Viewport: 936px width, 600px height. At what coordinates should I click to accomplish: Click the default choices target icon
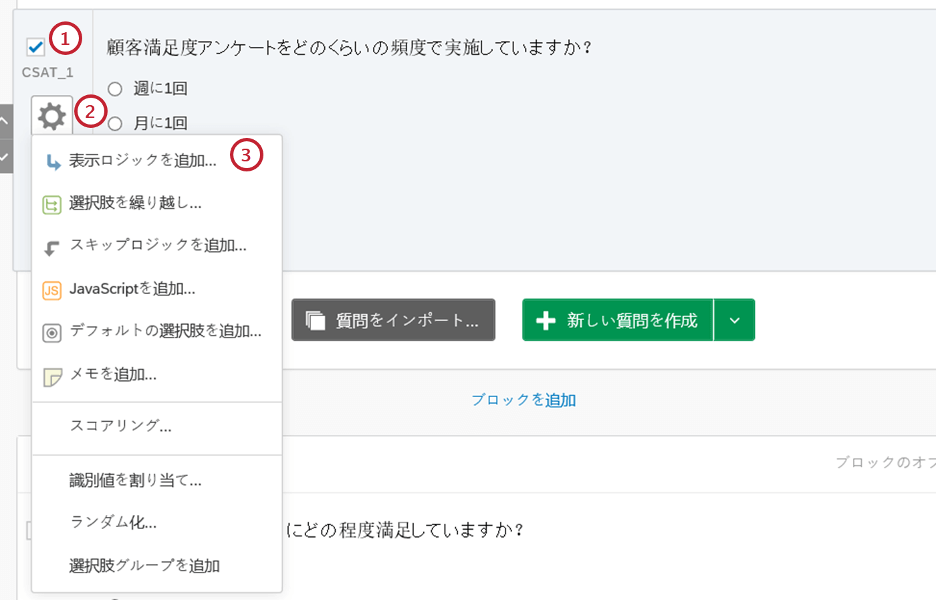pos(52,333)
